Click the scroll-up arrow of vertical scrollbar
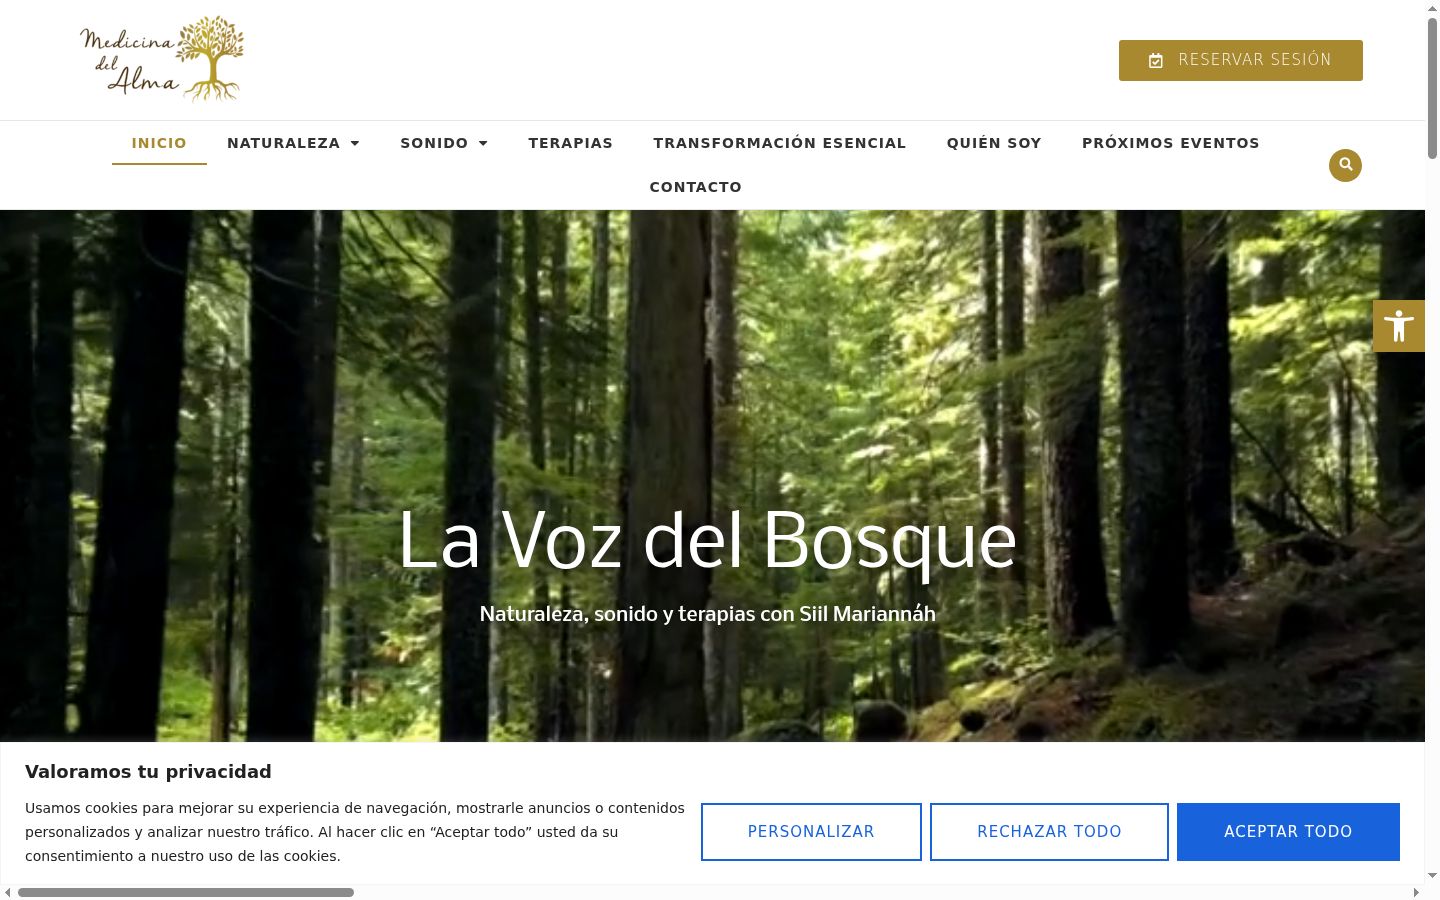Screen dimensions: 1440x900 1432,8
